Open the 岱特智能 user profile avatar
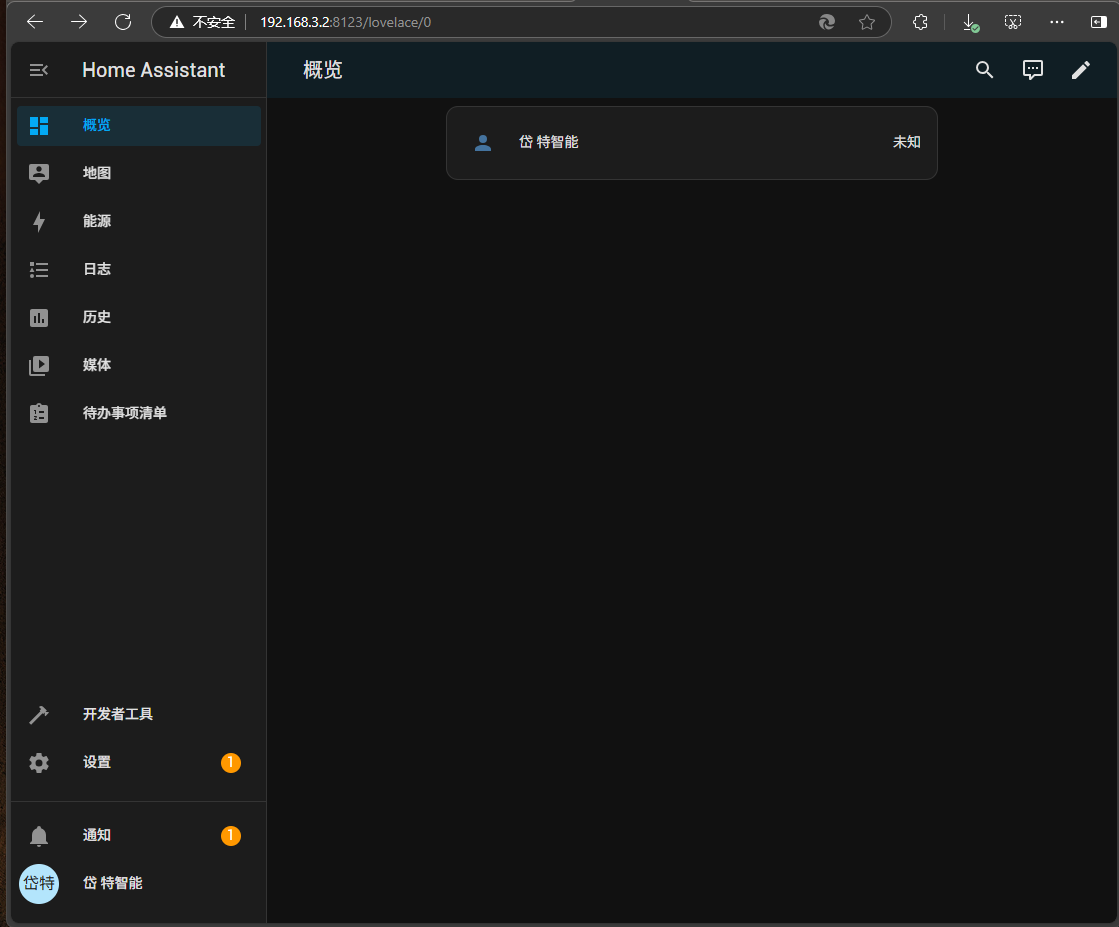The image size is (1119, 927). coord(39,884)
